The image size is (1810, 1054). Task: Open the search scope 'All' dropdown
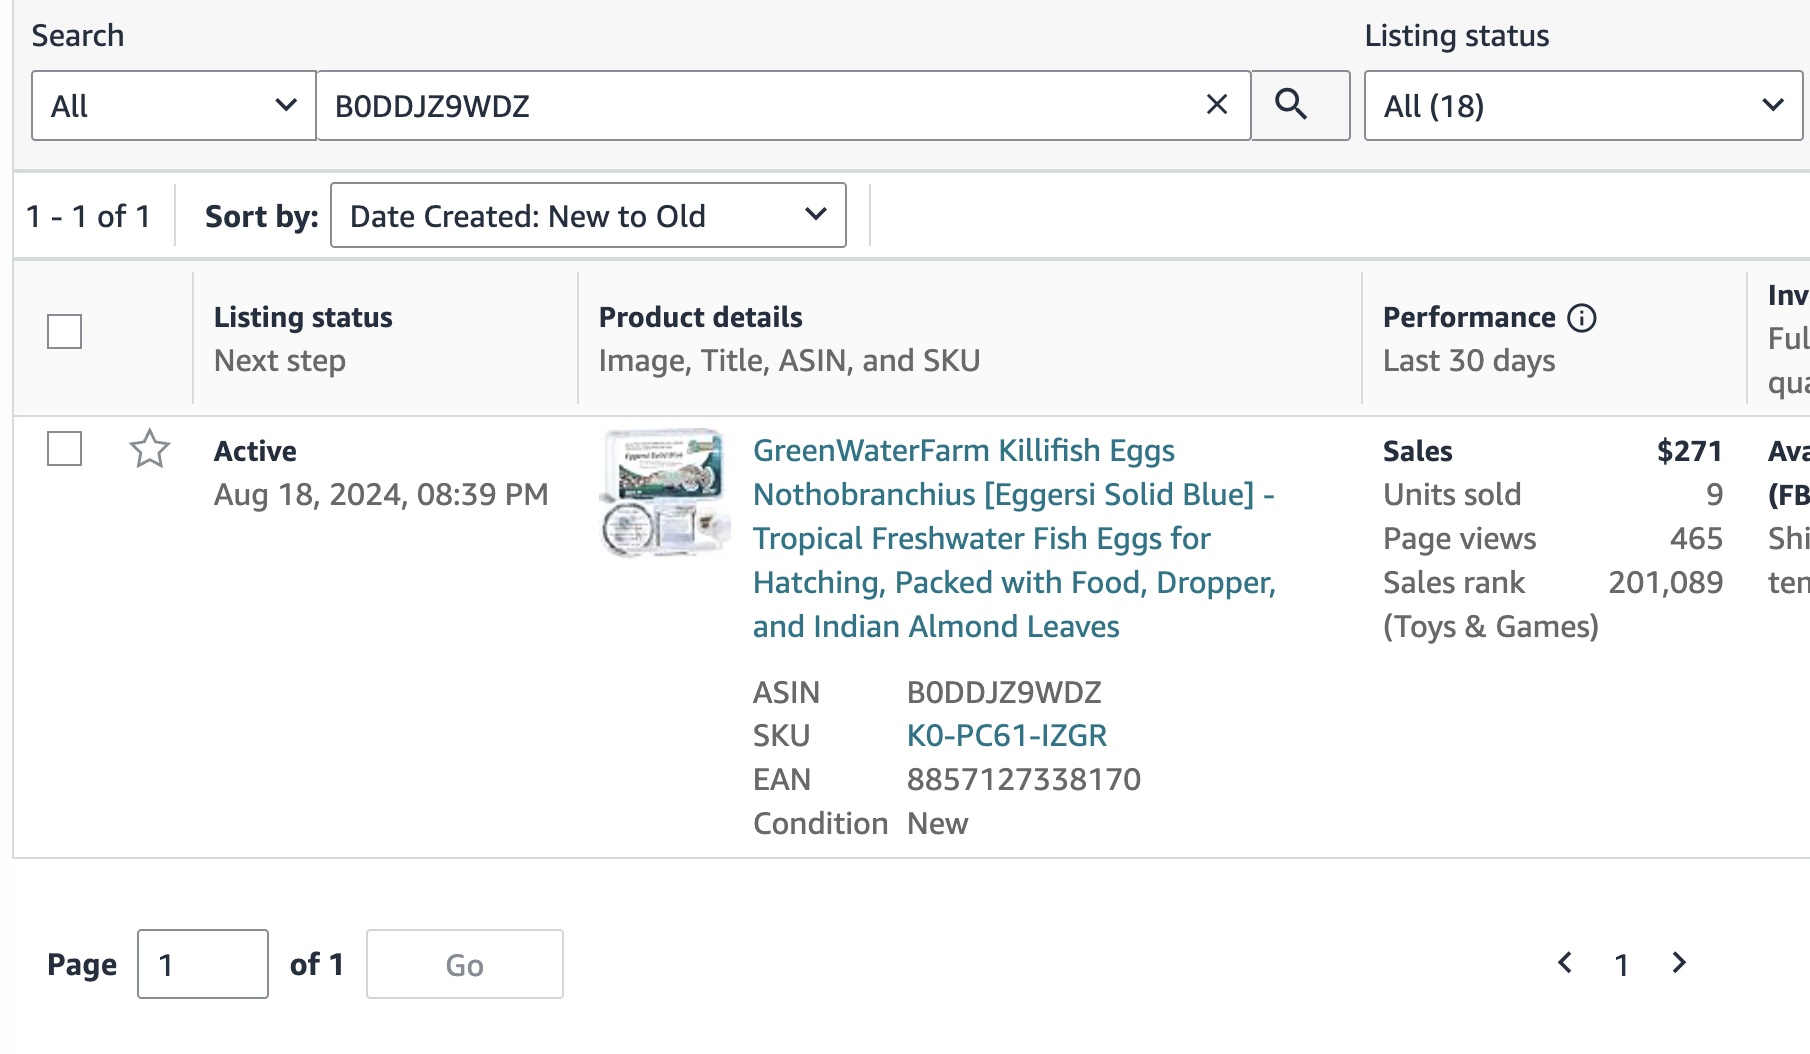174,105
